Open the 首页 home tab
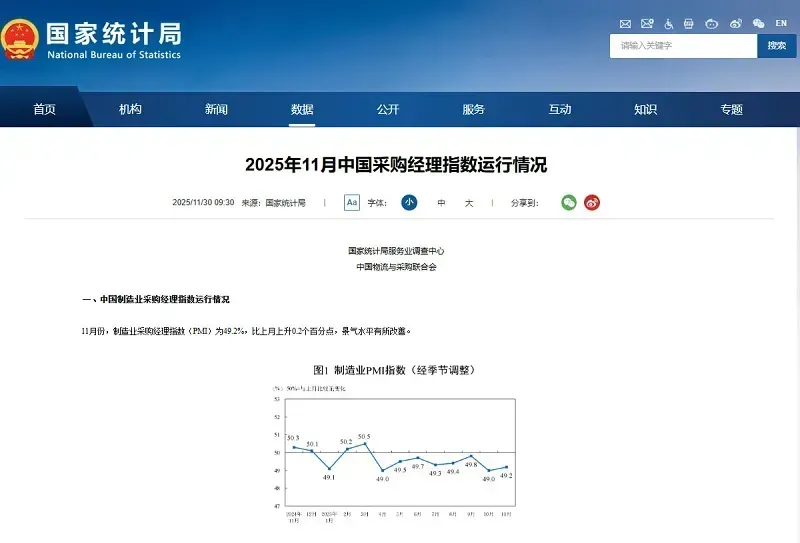Screen dimensions: 800x543 44,109
